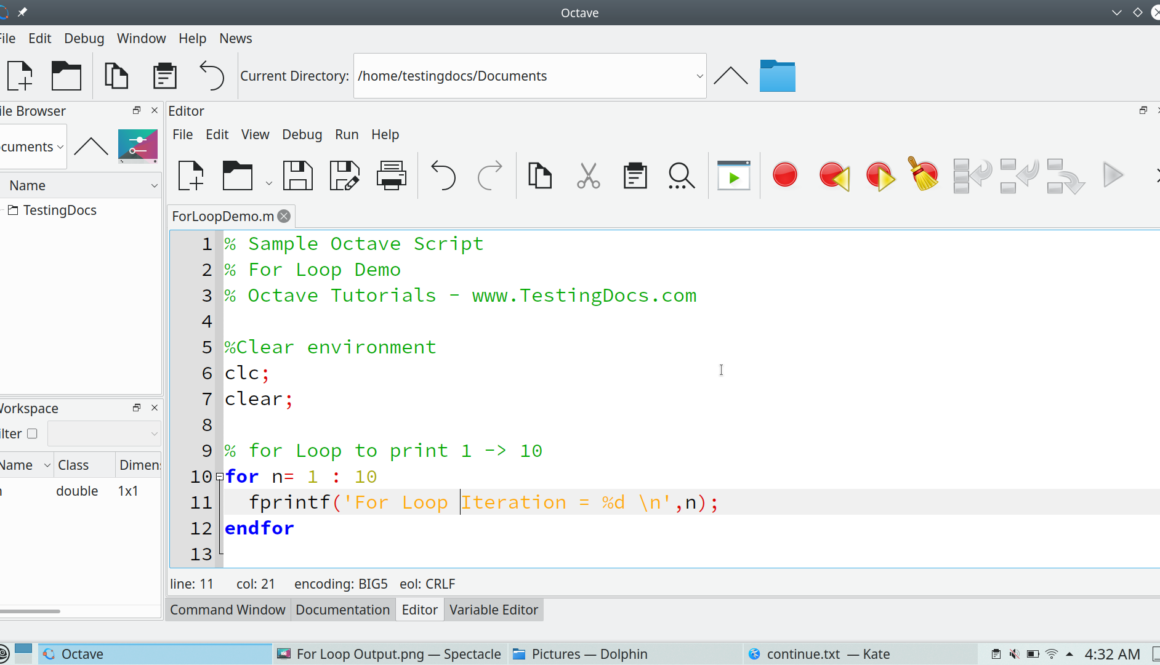Go one directory up next to path
Screen dimensions: 1160x665
point(730,75)
